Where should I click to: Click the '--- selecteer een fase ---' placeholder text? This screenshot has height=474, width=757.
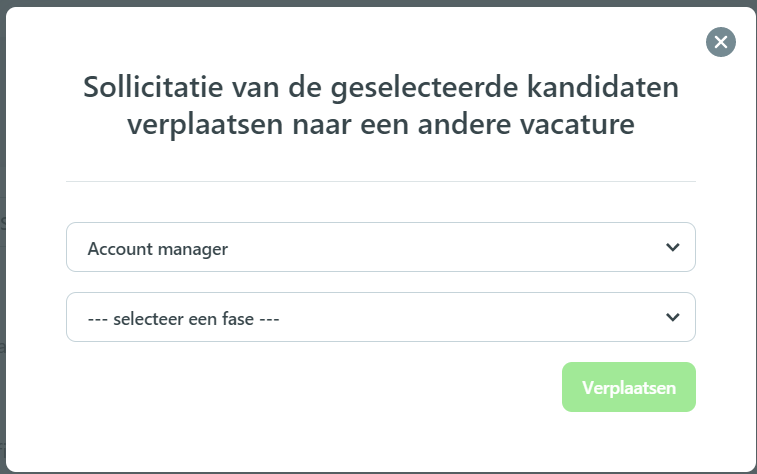coord(183,319)
